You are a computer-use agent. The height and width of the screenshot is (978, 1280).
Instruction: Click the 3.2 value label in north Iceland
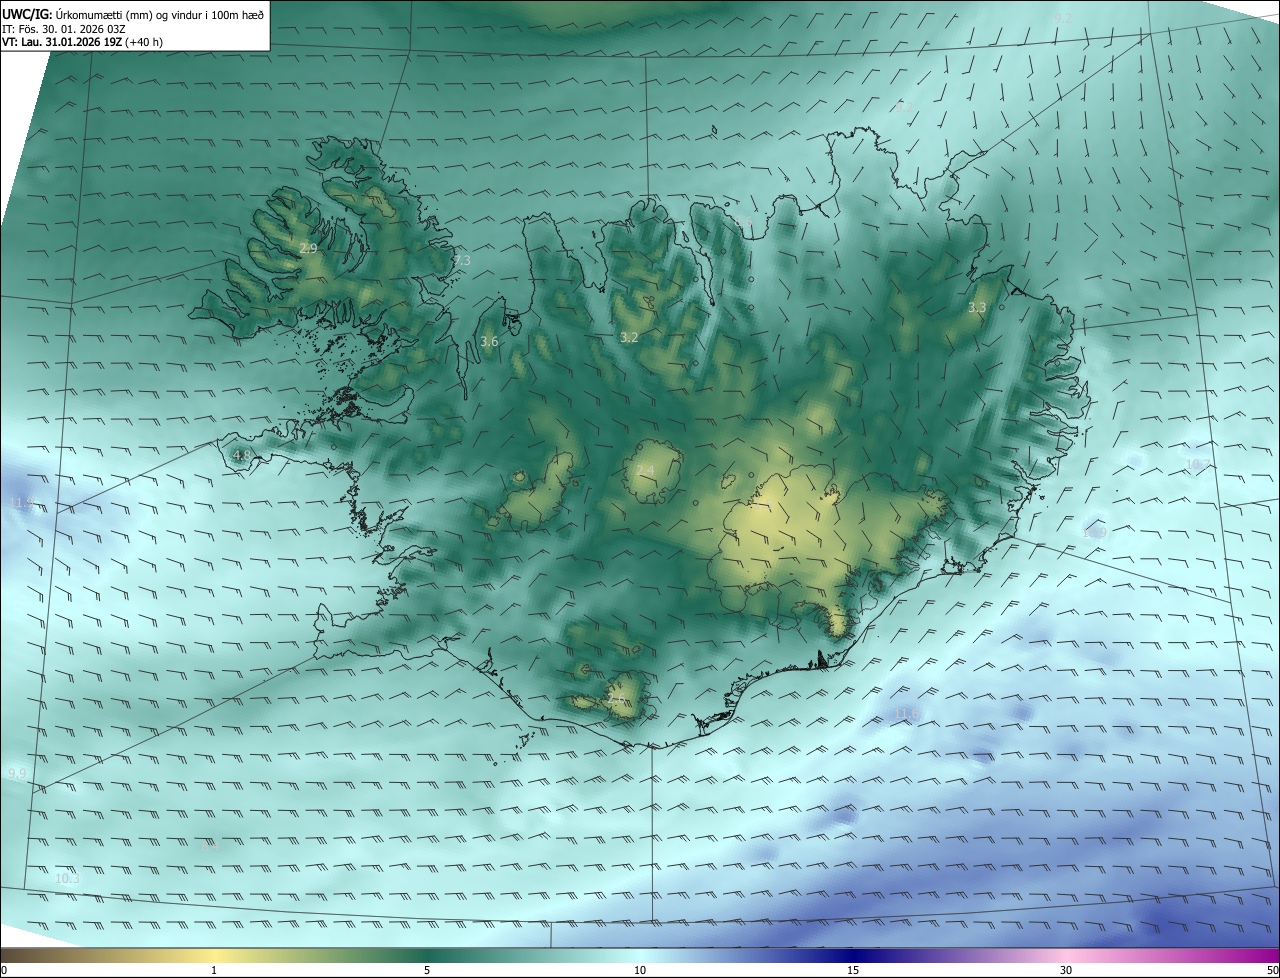629,338
